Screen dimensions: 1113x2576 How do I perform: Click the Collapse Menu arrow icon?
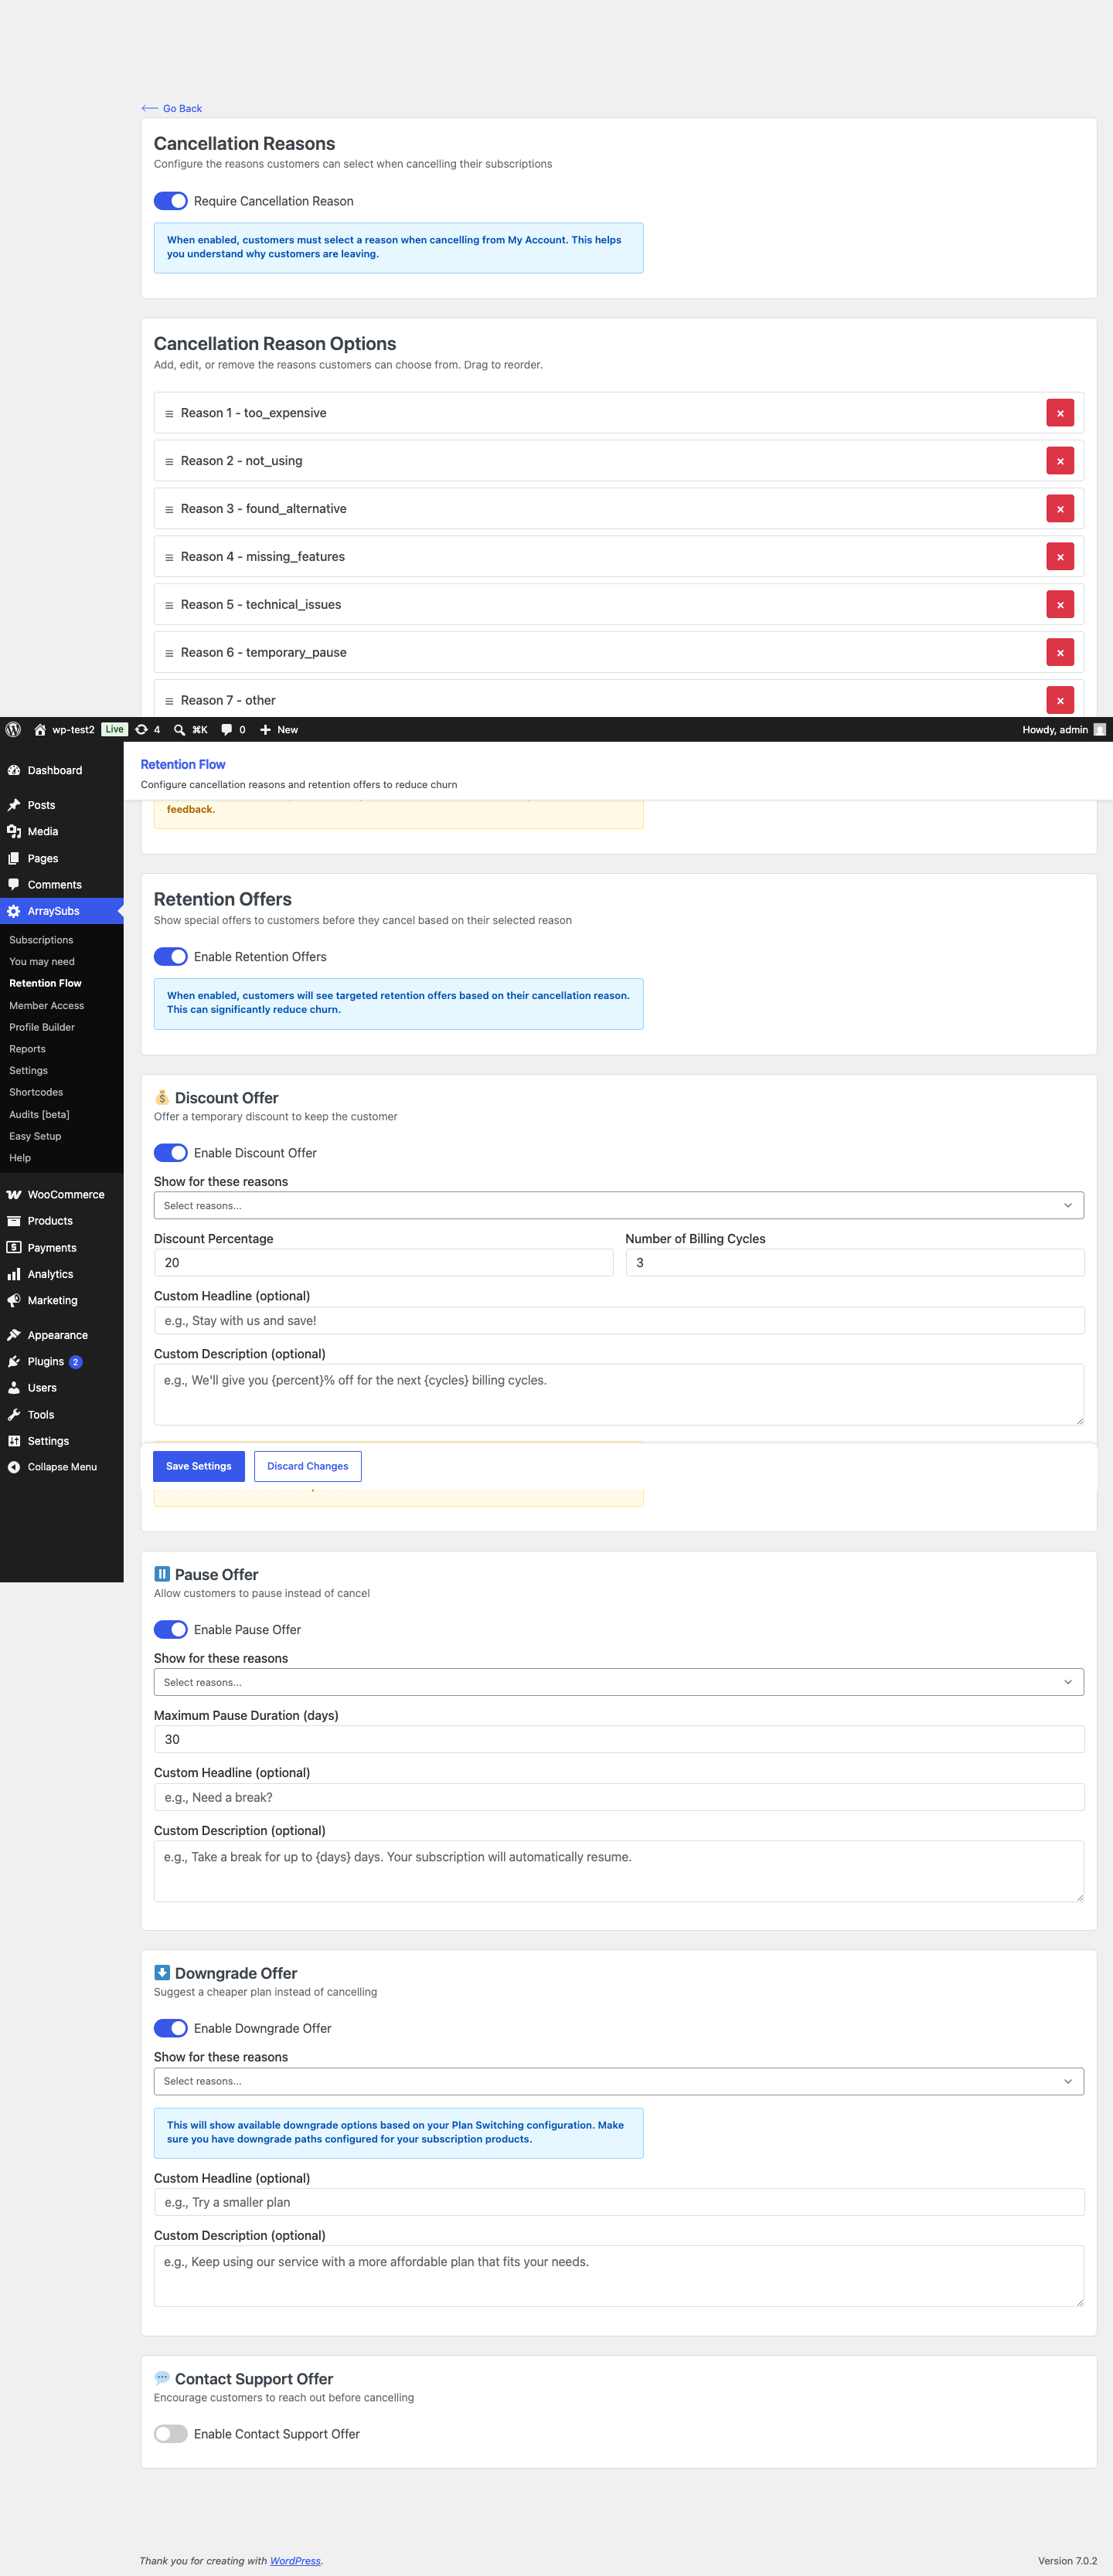tap(14, 1468)
